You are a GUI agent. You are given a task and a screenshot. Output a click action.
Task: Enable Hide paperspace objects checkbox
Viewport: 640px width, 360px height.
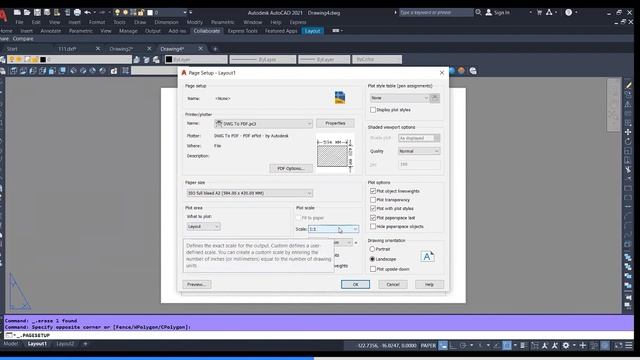click(373, 227)
